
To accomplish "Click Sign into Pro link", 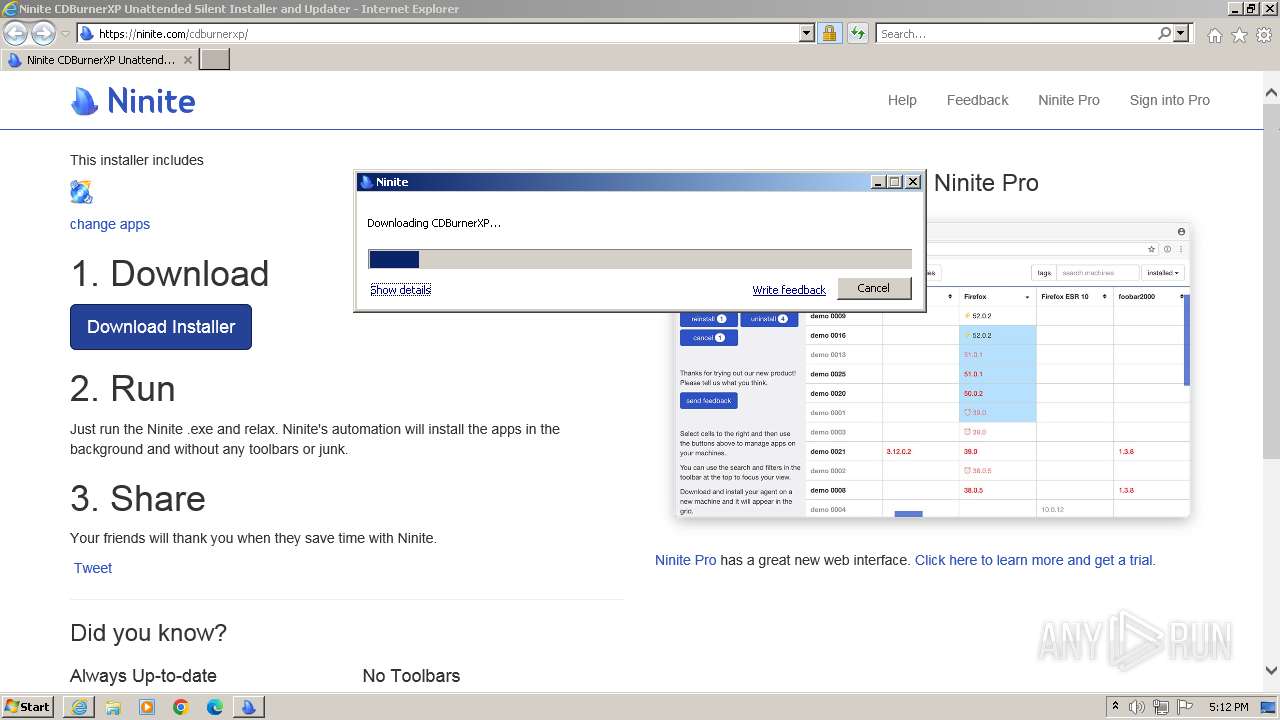I will click(1169, 100).
